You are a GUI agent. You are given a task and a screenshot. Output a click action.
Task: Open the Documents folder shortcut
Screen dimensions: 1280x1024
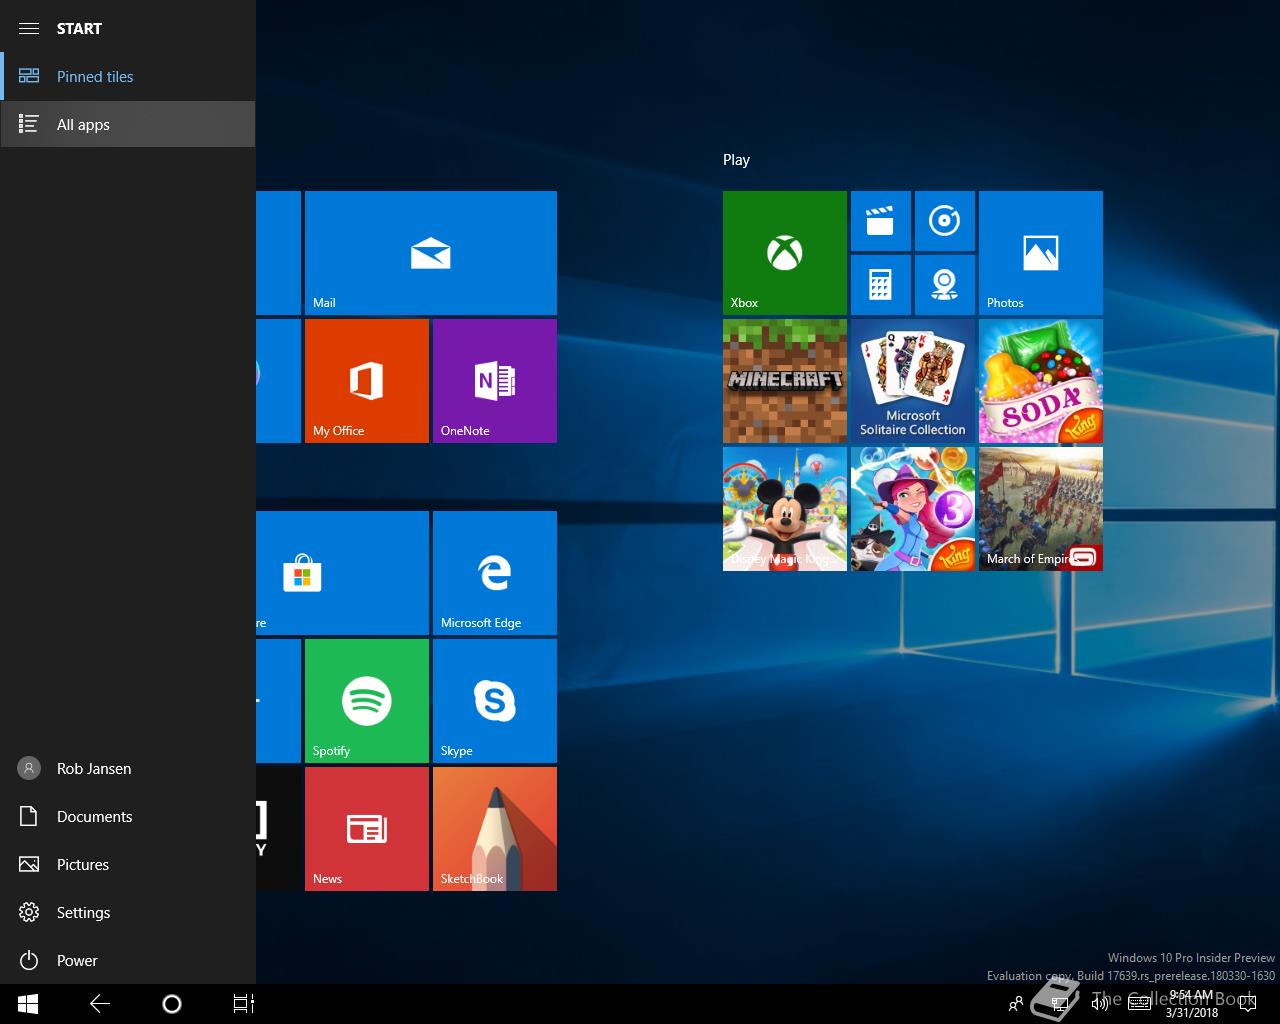click(128, 816)
